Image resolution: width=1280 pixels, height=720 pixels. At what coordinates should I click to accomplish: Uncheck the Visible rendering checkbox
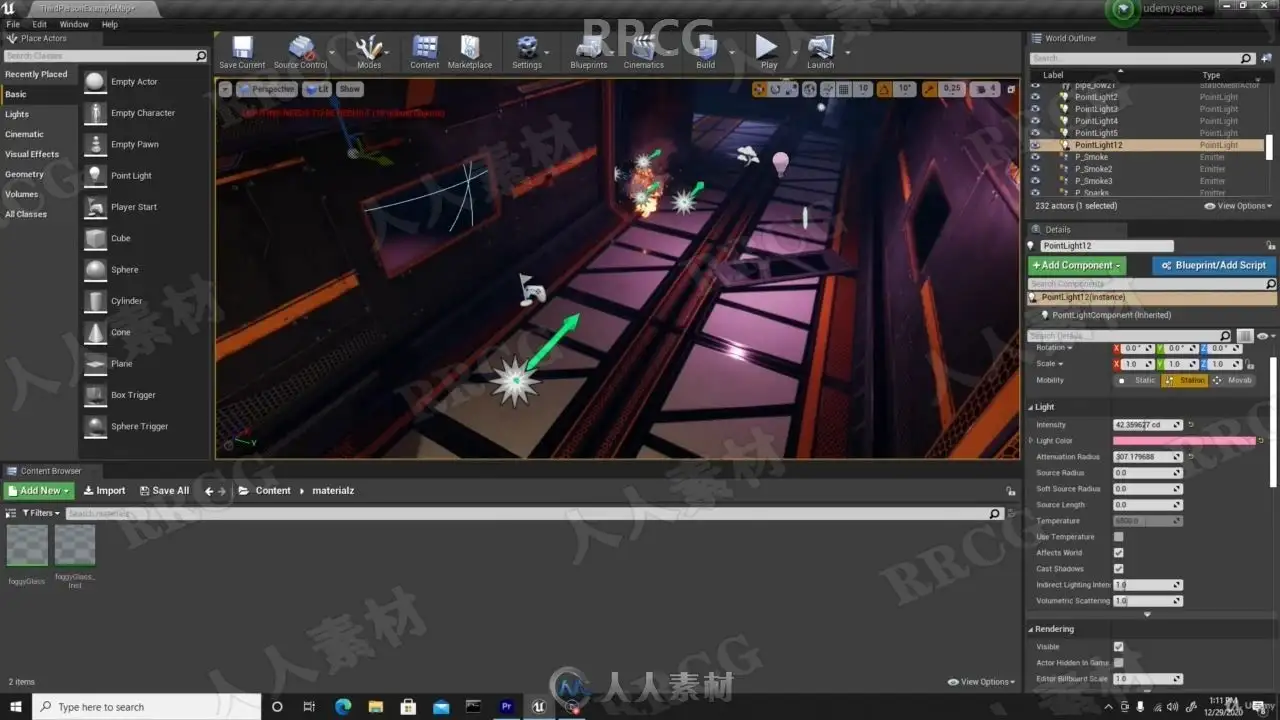1118,647
